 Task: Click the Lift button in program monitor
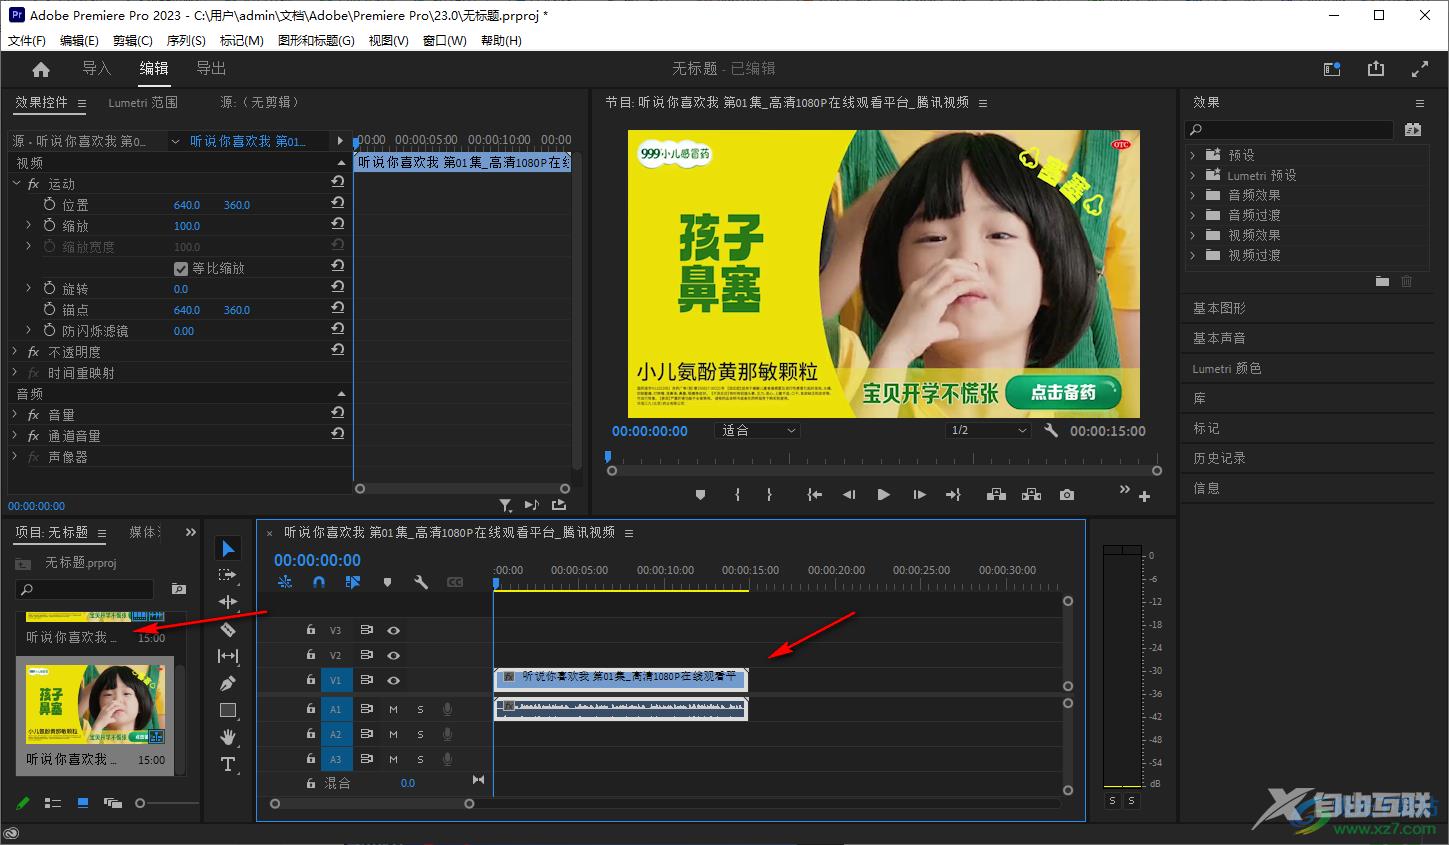(995, 494)
